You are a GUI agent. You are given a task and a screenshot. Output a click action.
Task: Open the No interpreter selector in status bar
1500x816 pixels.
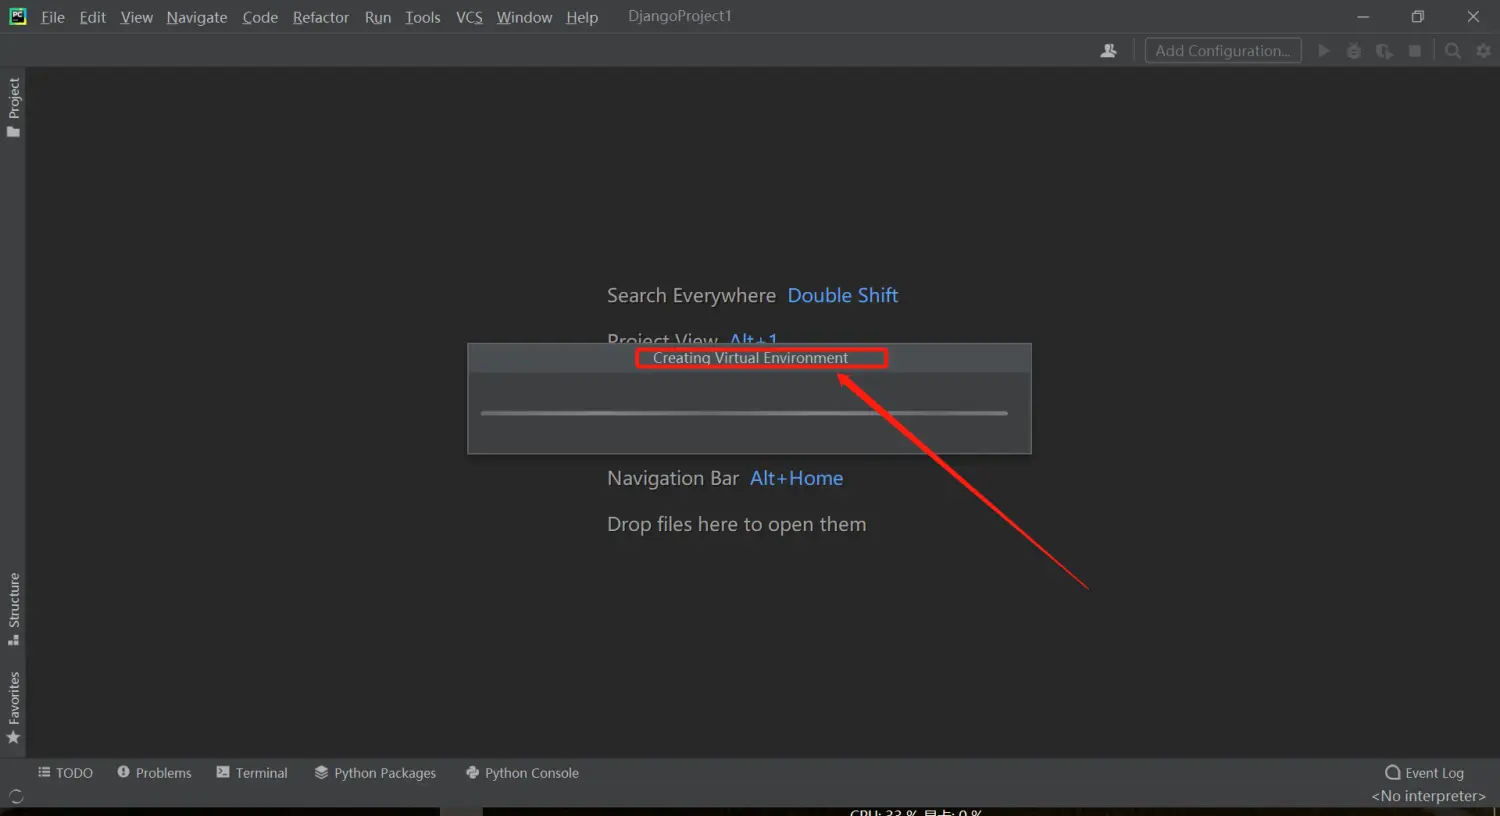pyautogui.click(x=1428, y=796)
